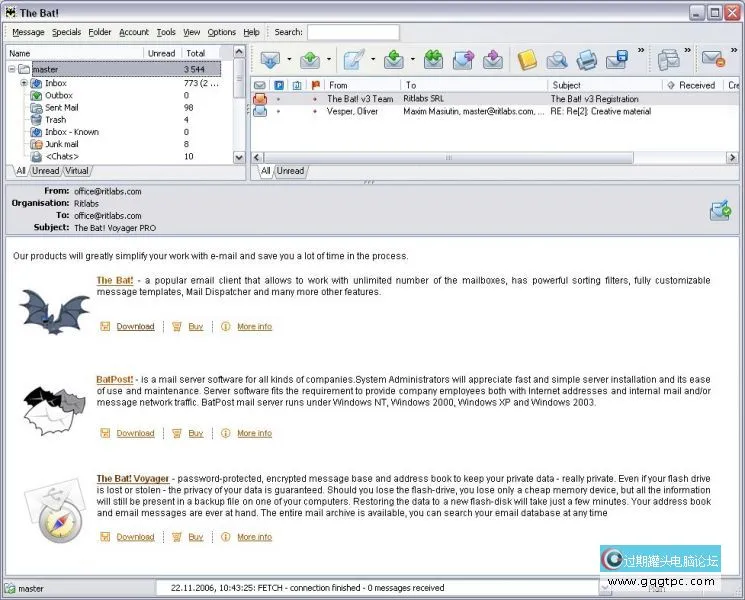Click the Delete message envelope icon
This screenshot has height=600, width=745.
(714, 59)
